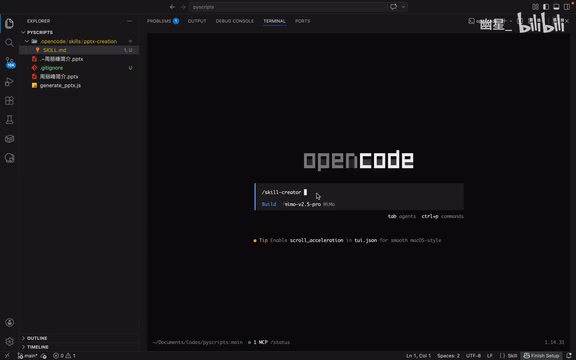Click the /skill-creator prompt input in opencode
The image size is (576, 360).
(360, 192)
